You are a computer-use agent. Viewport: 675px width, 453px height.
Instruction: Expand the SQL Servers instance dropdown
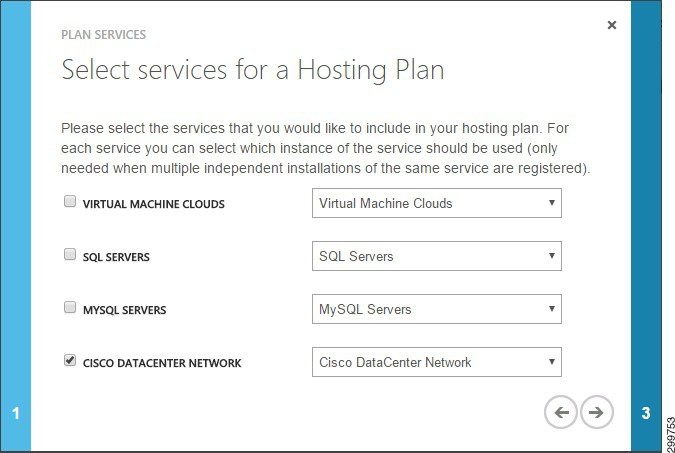[437, 256]
